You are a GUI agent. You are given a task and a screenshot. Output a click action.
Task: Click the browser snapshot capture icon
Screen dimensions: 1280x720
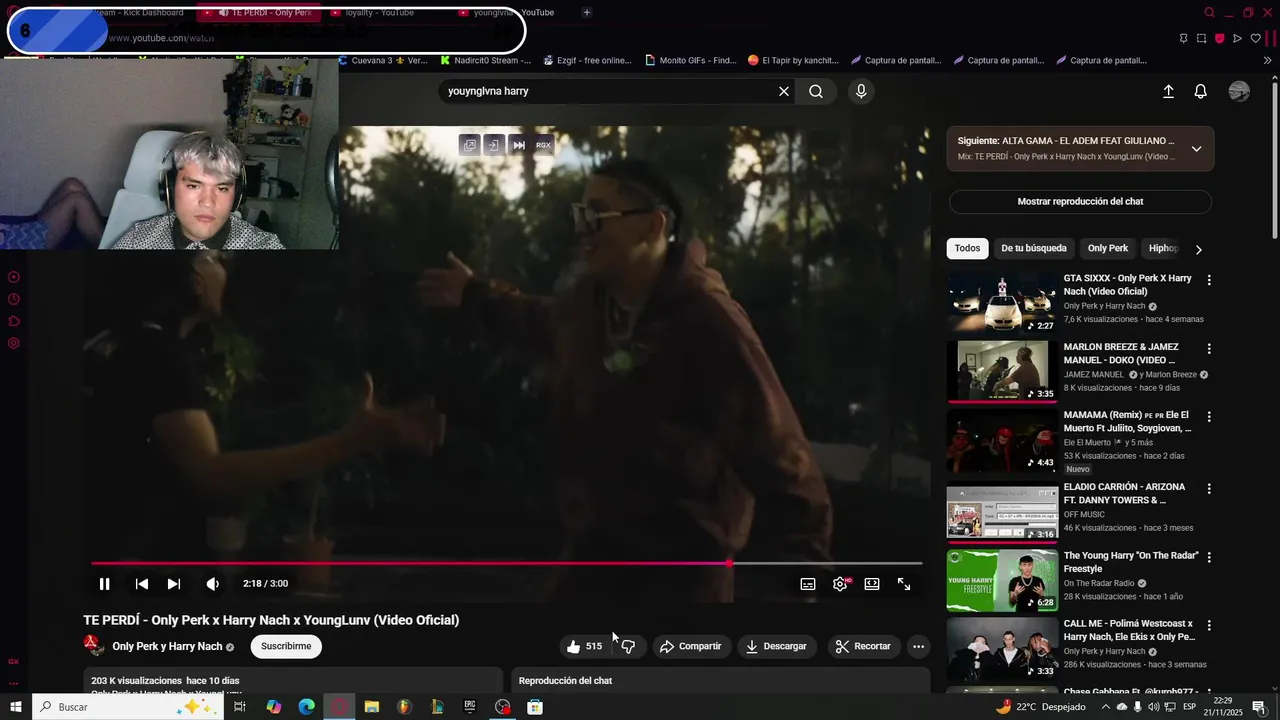(1201, 38)
